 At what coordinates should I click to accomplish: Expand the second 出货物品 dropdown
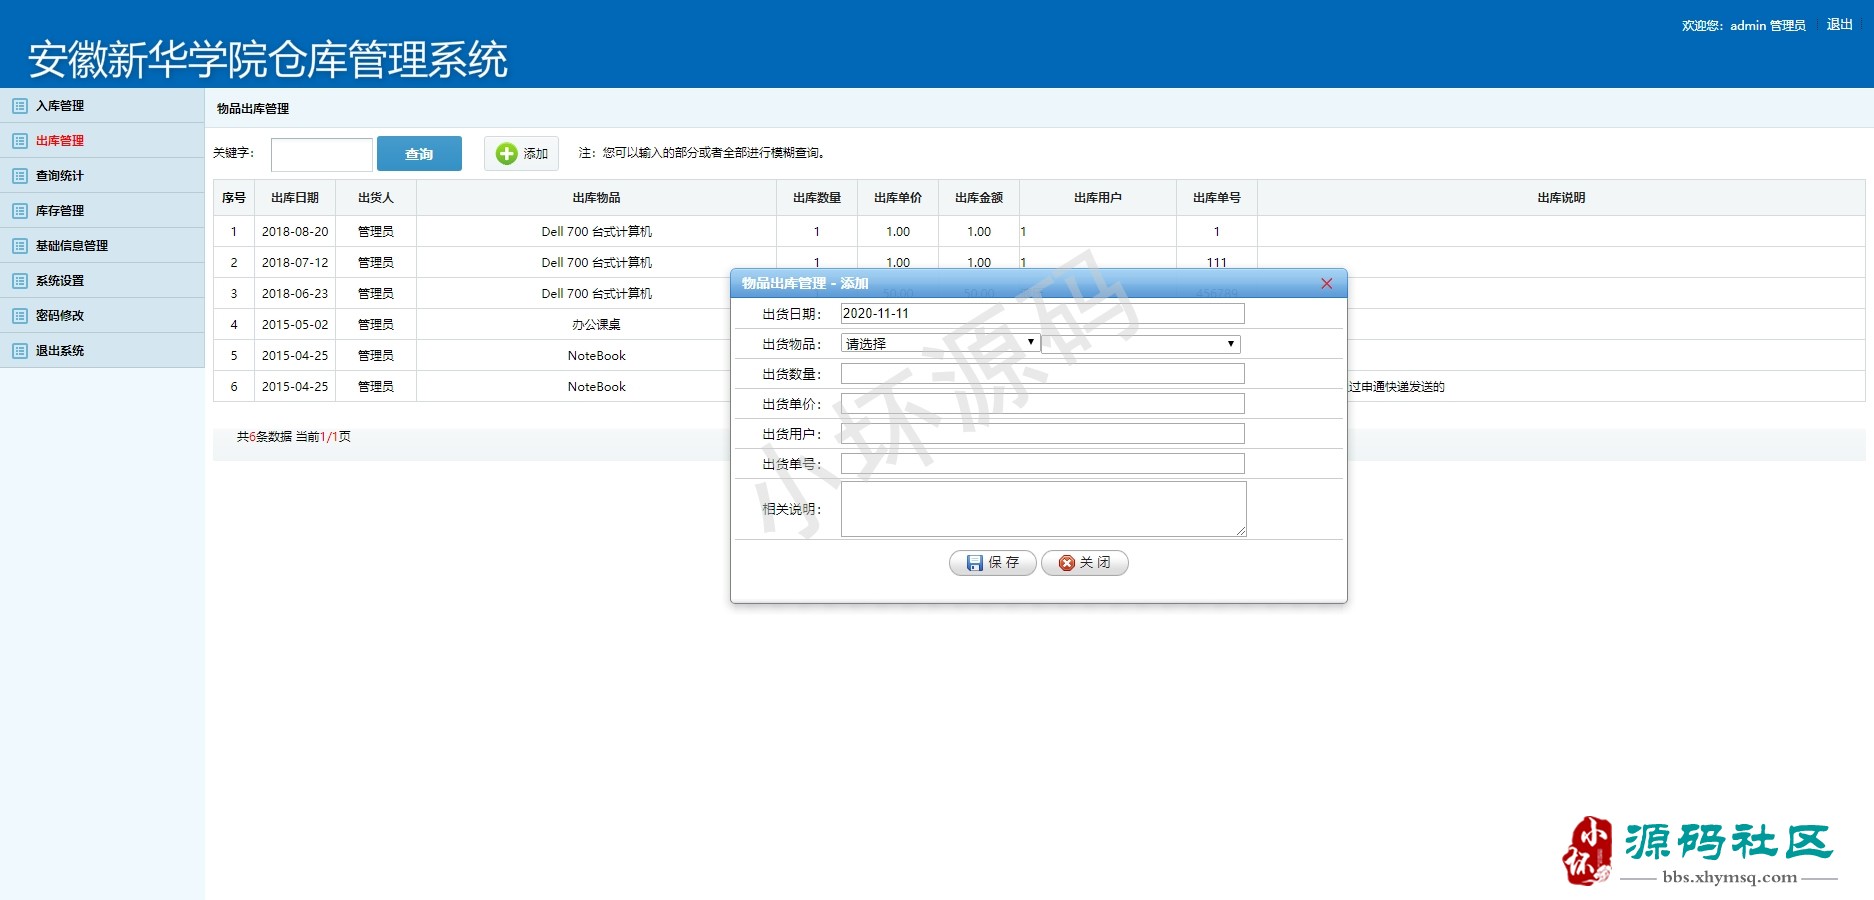point(1140,344)
